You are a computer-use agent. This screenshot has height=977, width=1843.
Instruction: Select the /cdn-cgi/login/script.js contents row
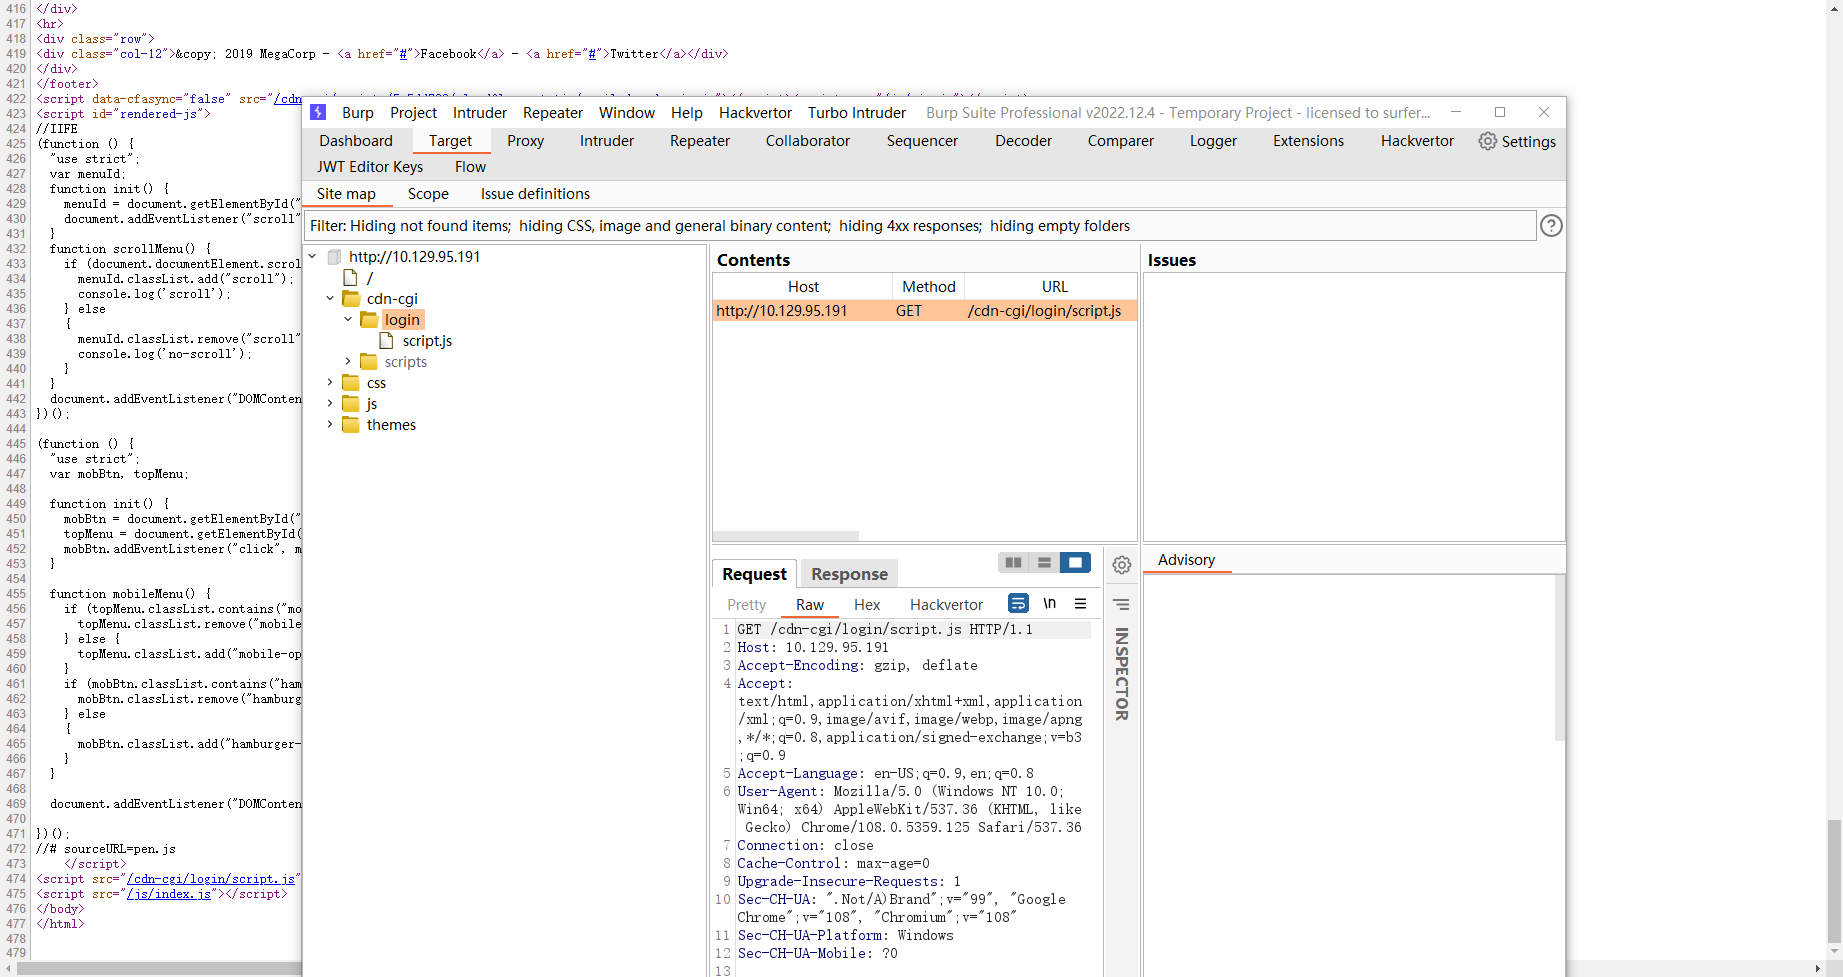point(925,311)
